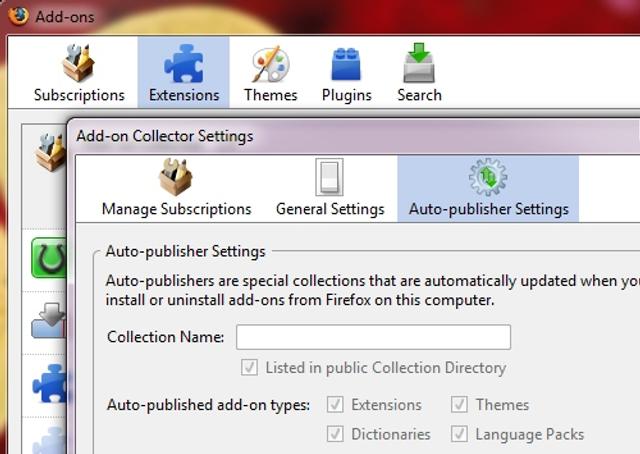
Task: Toggle the Dictionaries add-on type checkbox
Action: pyautogui.click(x=335, y=434)
